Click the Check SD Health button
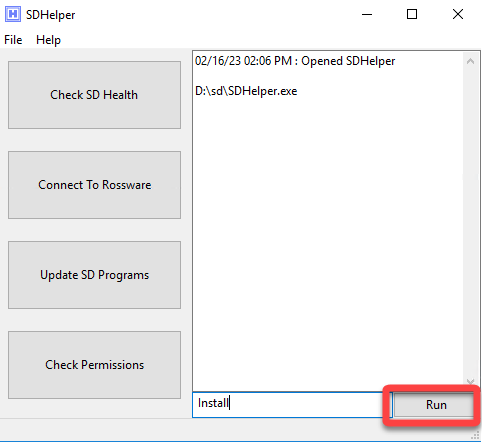Viewport: 482px width, 442px height. 94,95
